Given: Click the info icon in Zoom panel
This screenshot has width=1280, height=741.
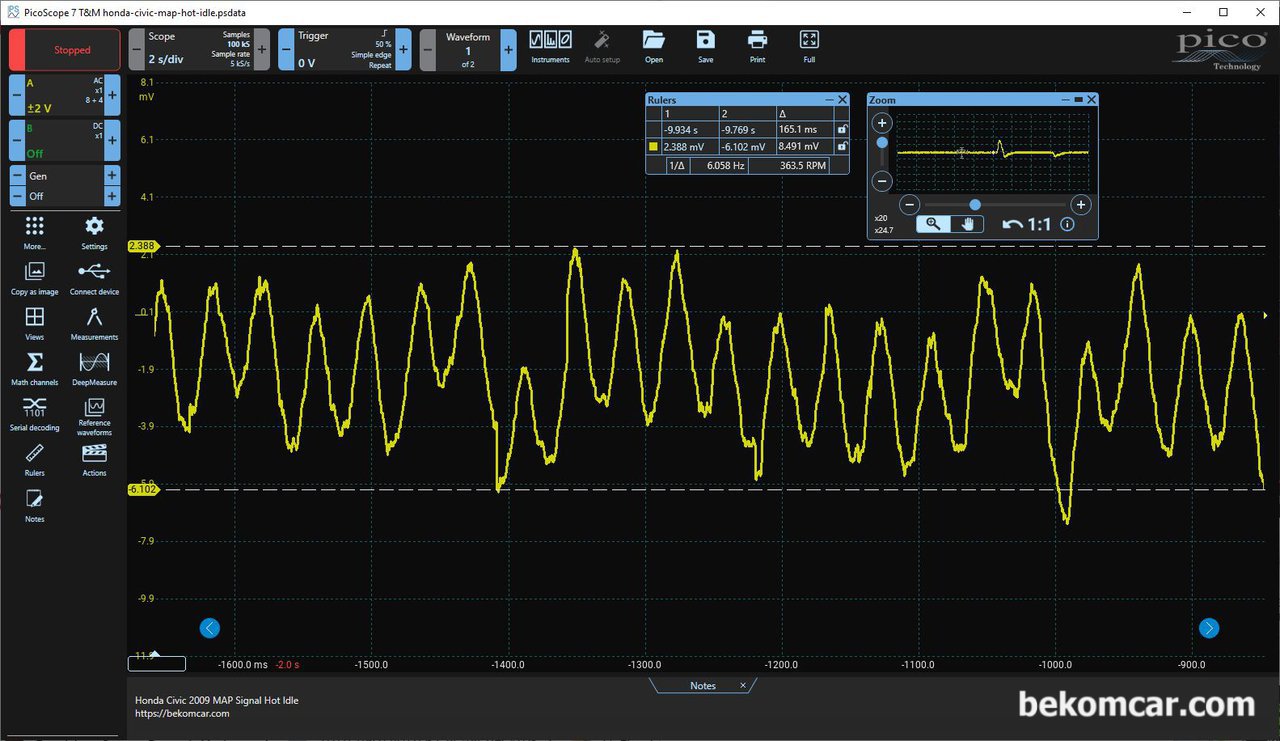Looking at the screenshot, I should 1067,225.
